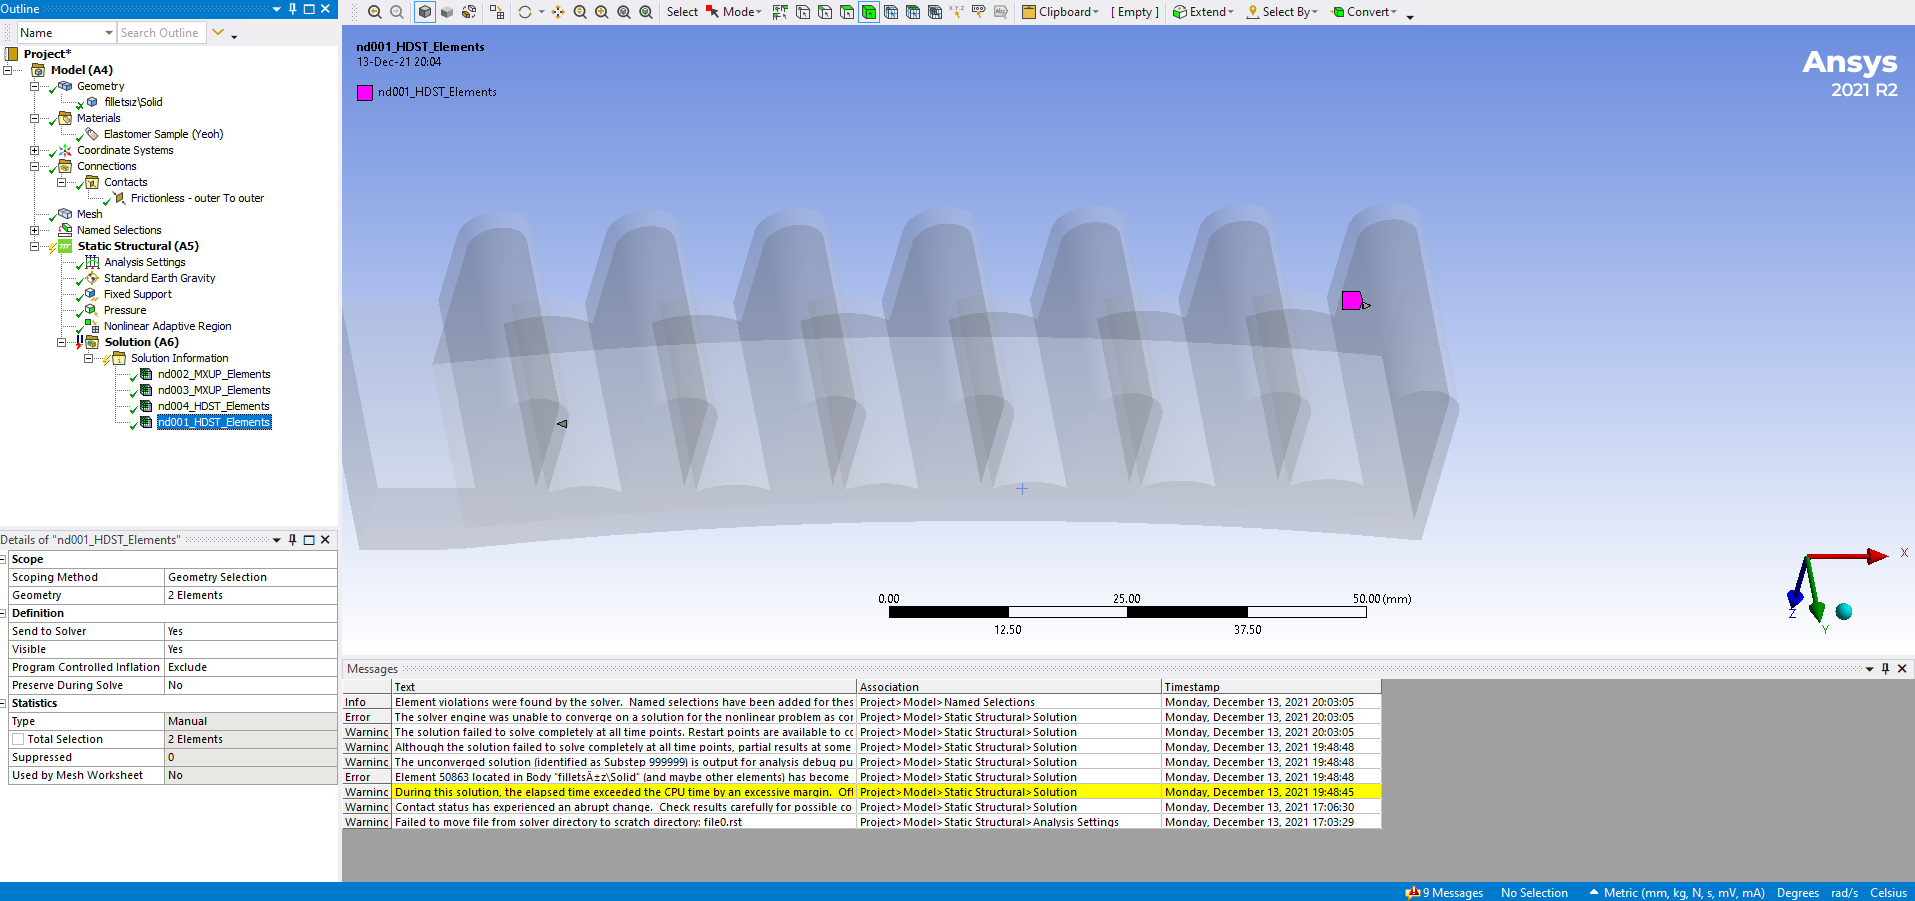
Task: Click the Search Outline input field
Action: tap(160, 33)
